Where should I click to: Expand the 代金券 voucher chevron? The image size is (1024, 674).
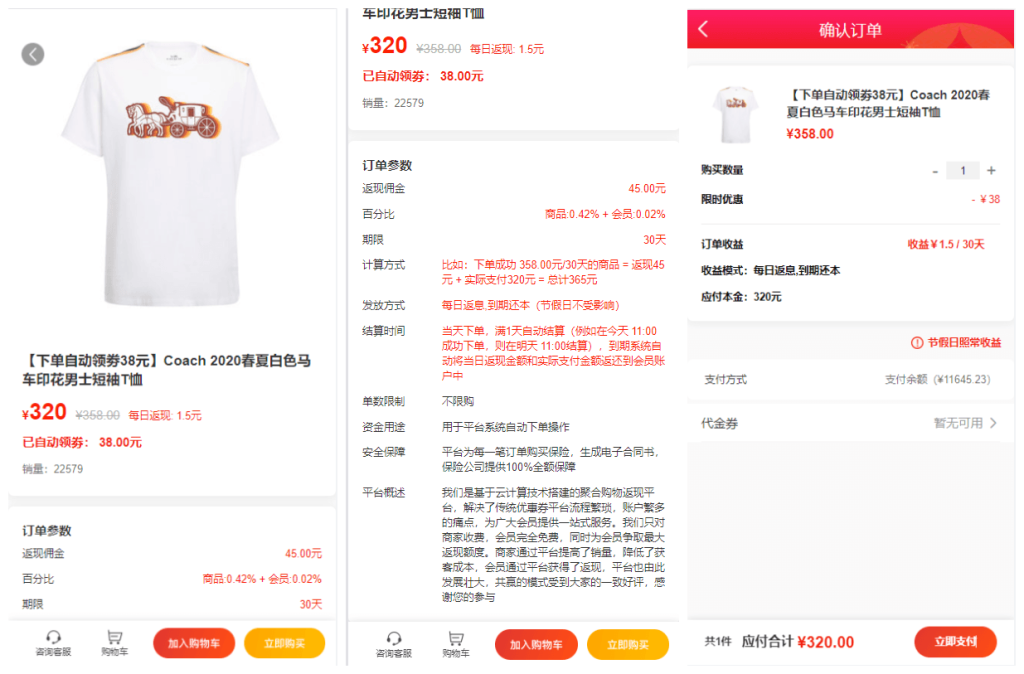coord(993,423)
